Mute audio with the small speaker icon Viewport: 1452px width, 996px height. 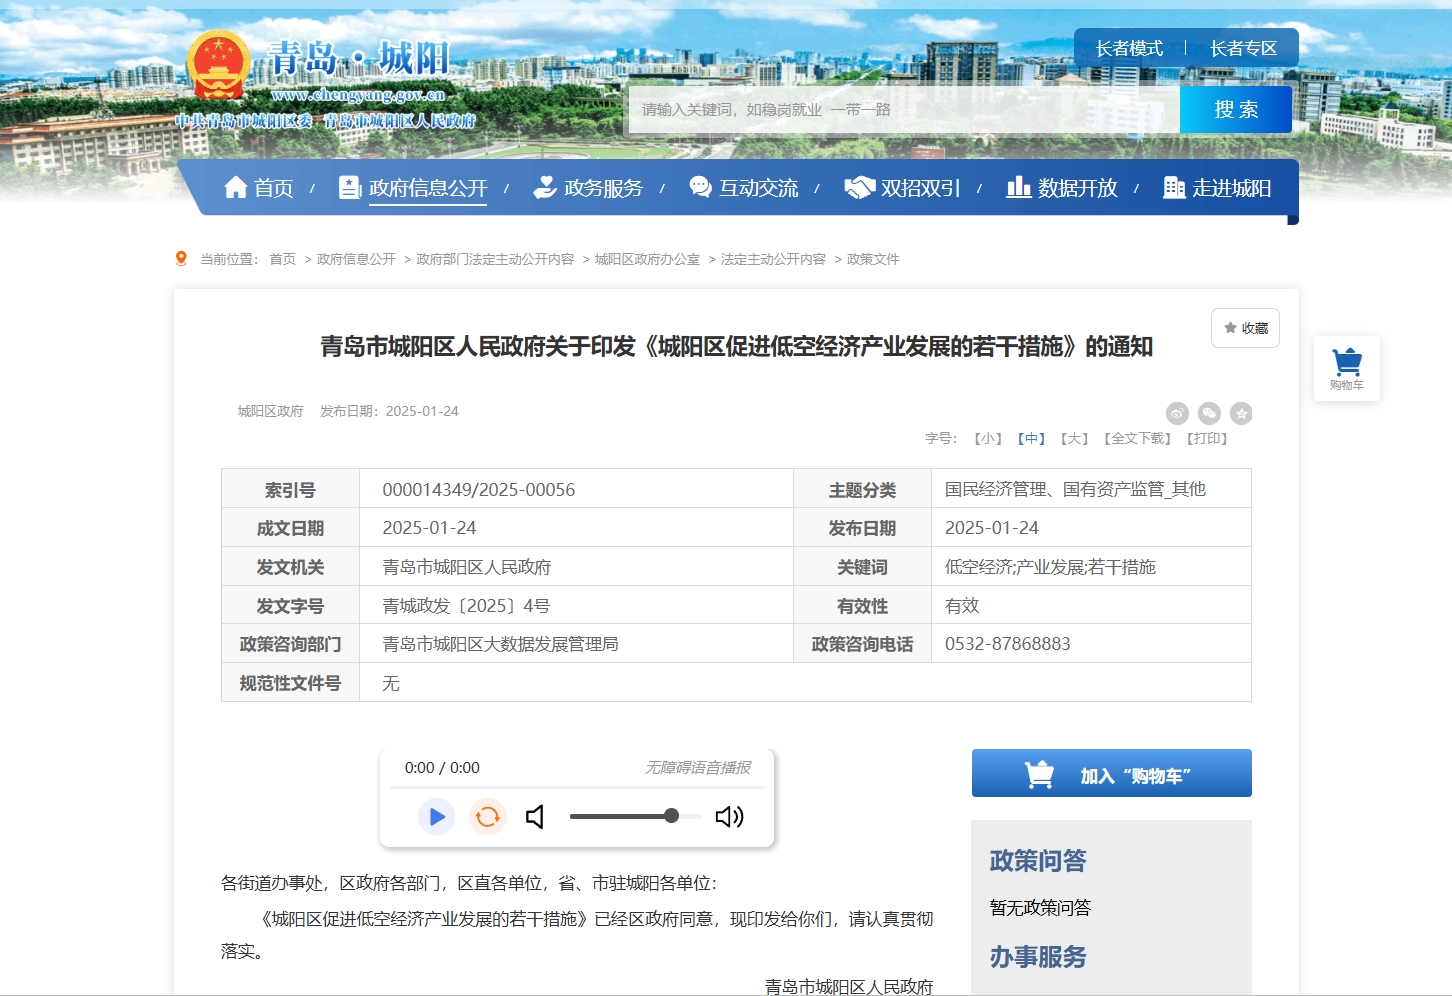[x=536, y=817]
